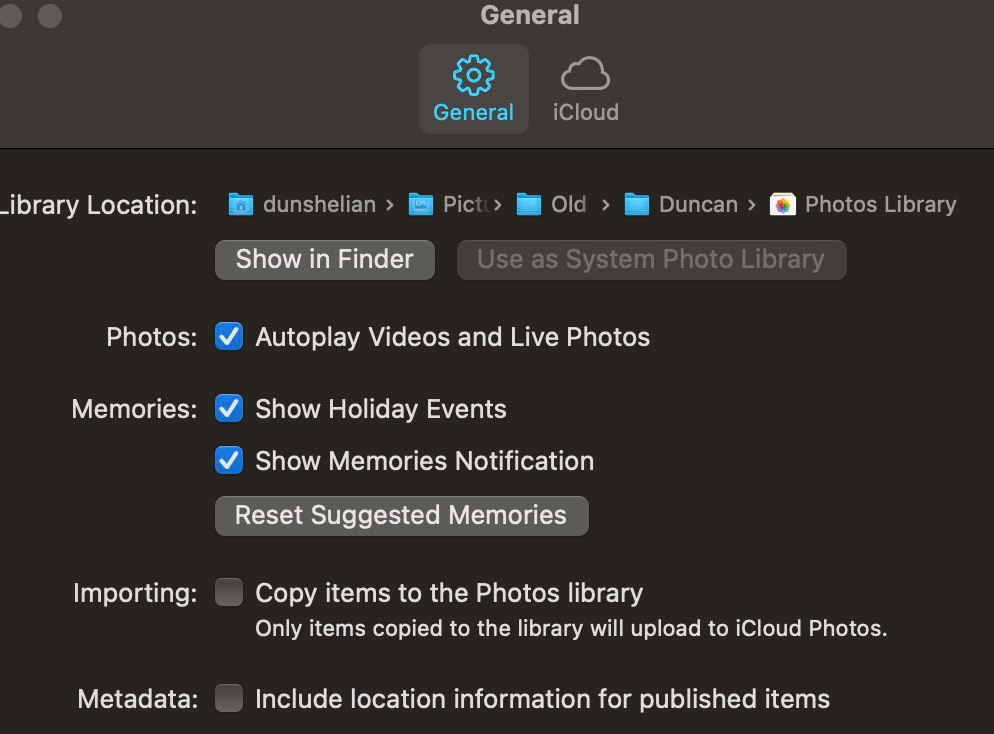Click the chevron after Old folder

[x=605, y=205]
